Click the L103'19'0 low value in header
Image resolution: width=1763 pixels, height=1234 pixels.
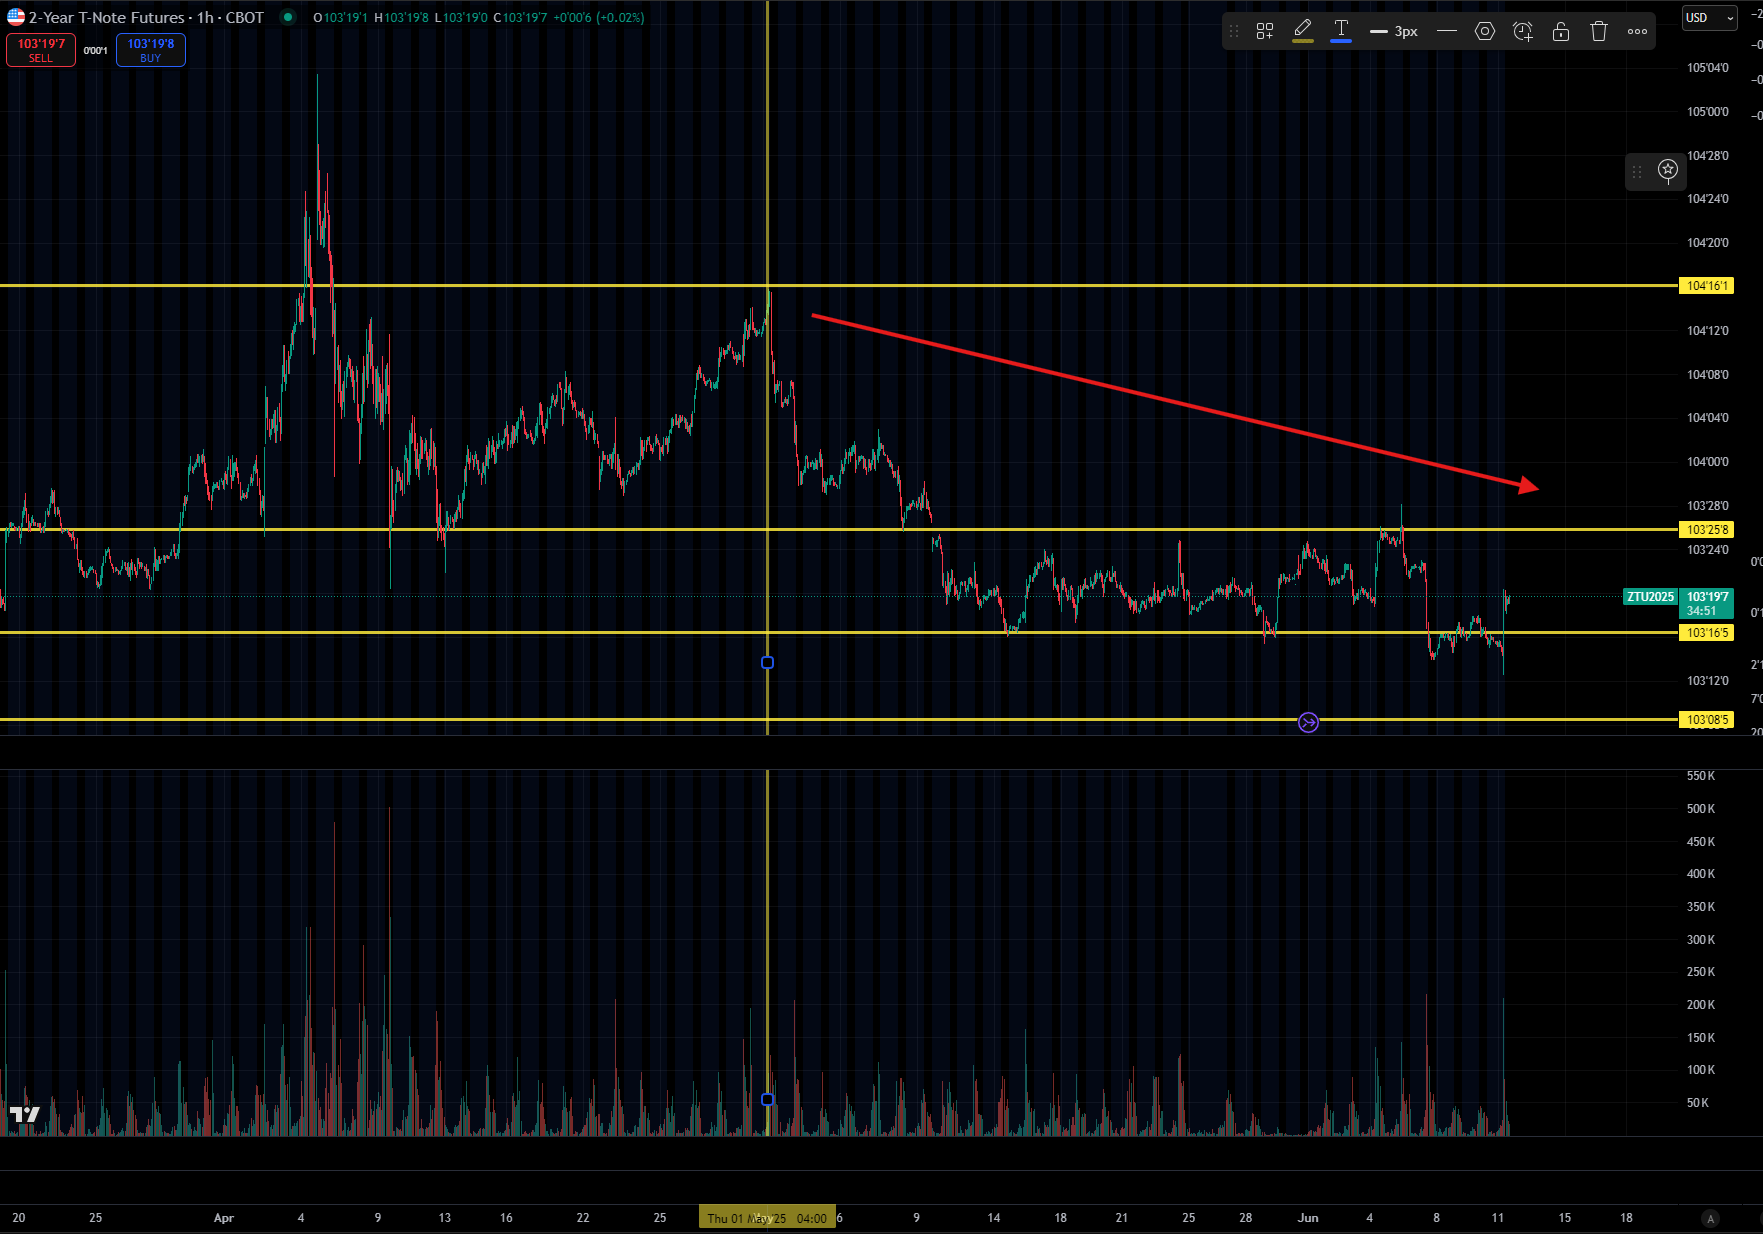[461, 18]
